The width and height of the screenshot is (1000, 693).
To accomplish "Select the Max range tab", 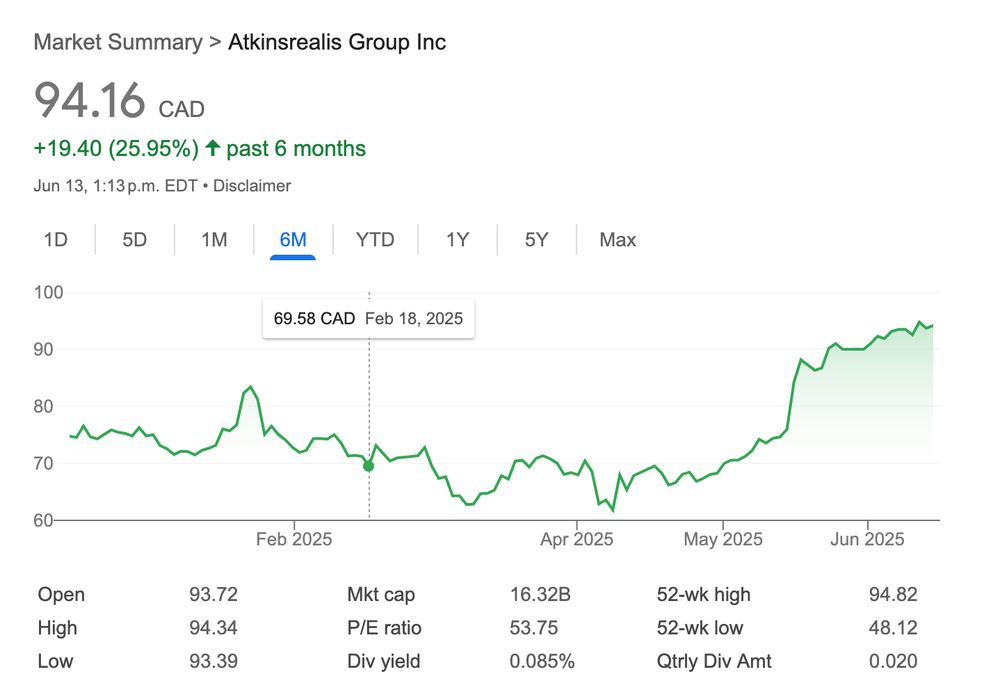I will [617, 240].
